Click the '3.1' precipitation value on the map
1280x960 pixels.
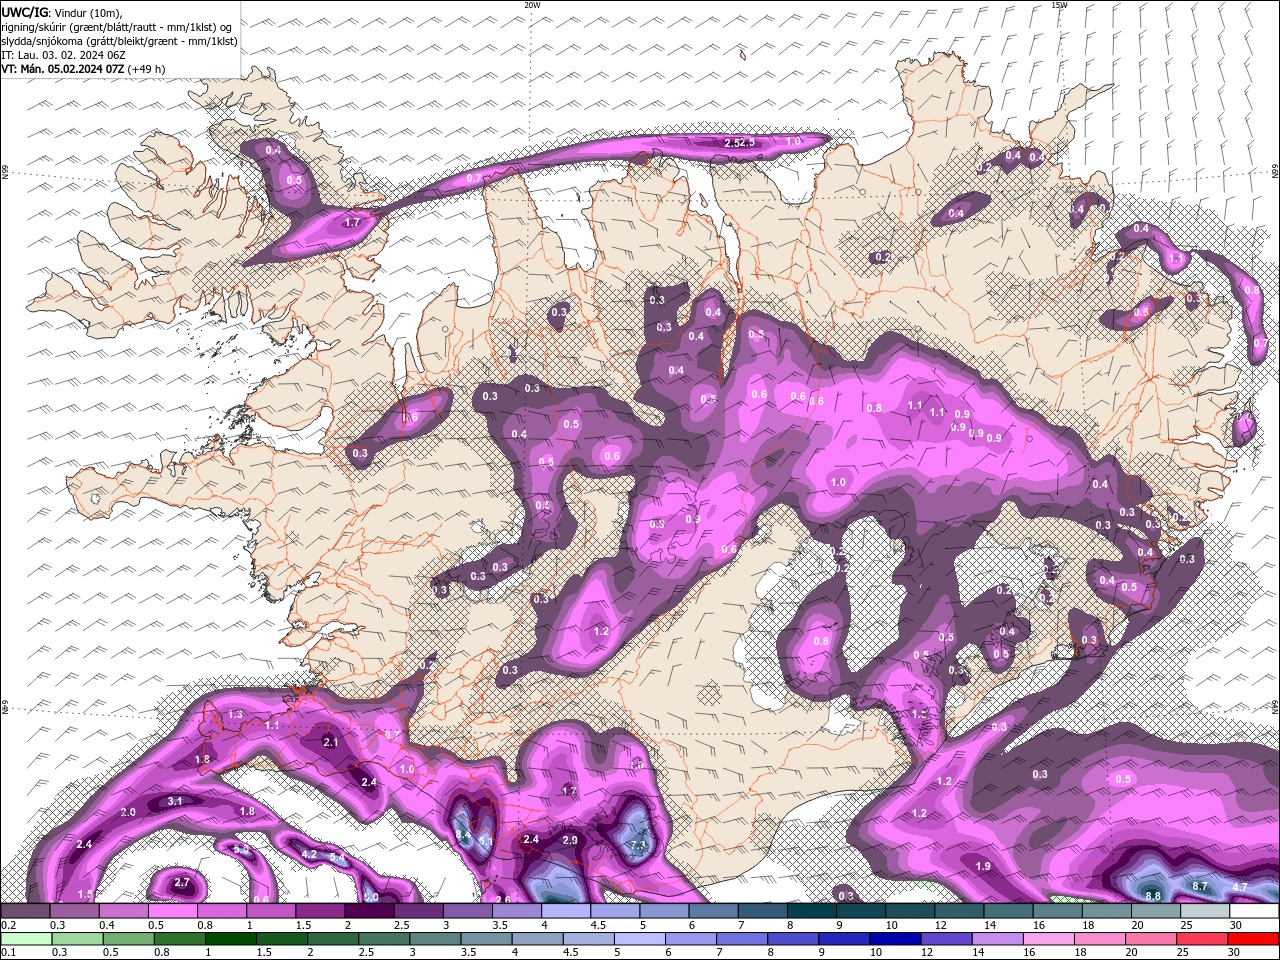175,801
